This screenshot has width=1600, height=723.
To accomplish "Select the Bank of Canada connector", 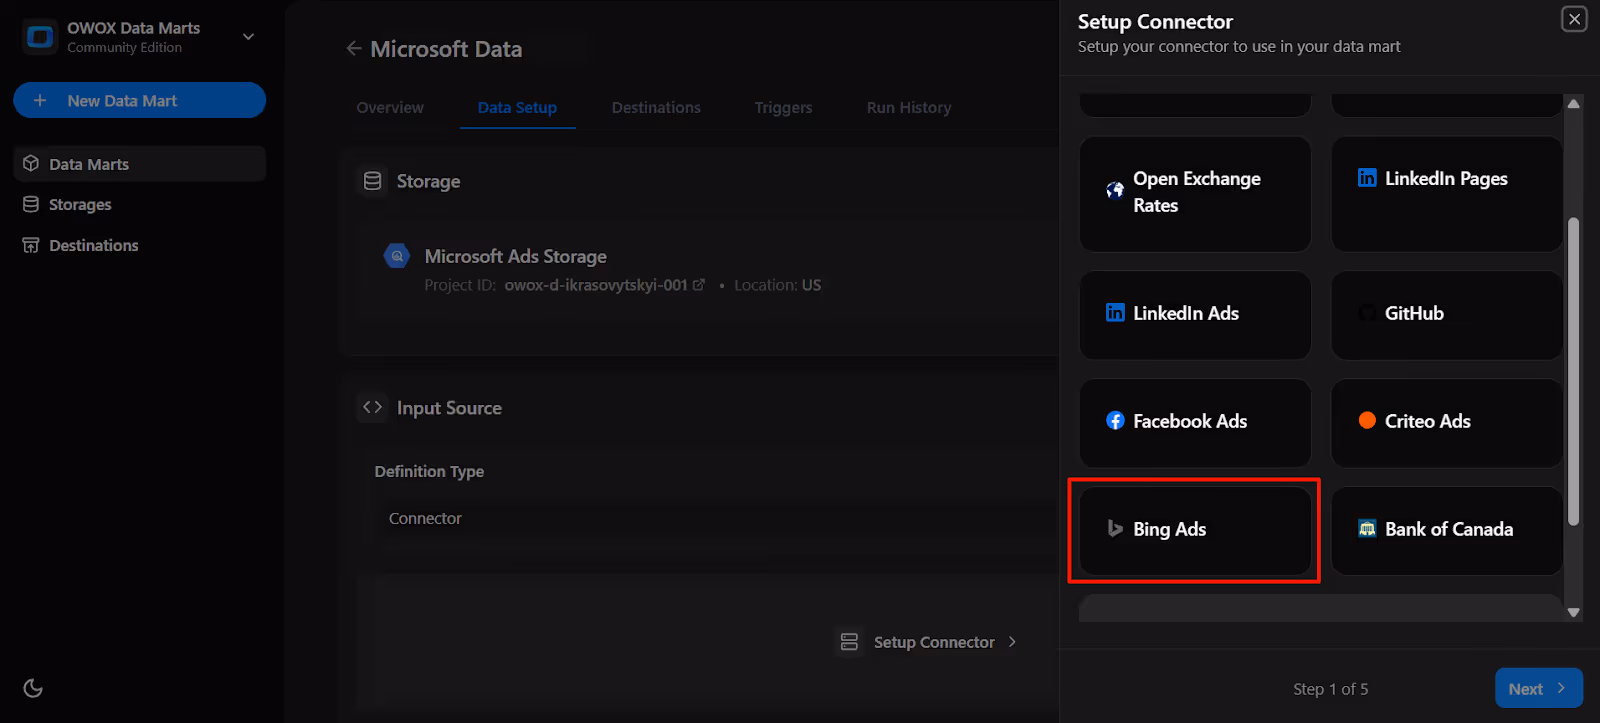I will point(1447,531).
